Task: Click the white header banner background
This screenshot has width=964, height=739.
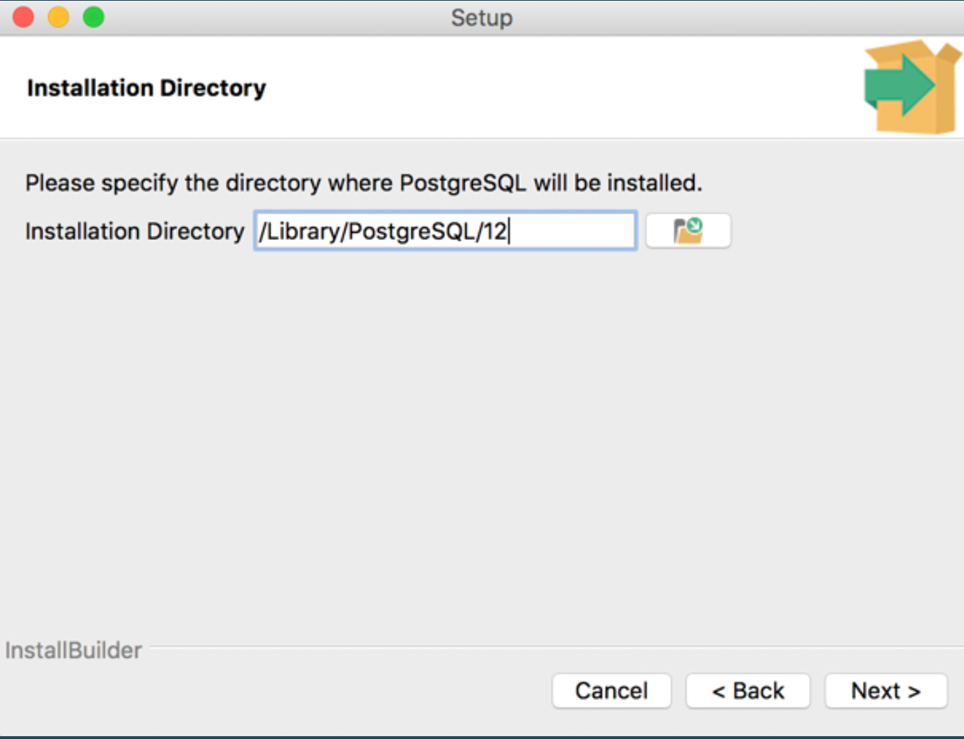Action: point(550,88)
